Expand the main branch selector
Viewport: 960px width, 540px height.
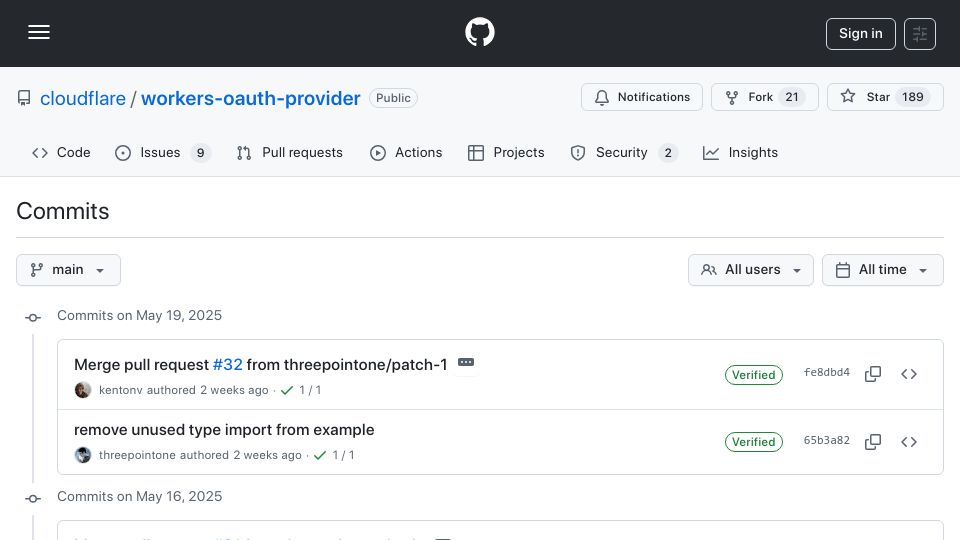pyautogui.click(x=69, y=270)
